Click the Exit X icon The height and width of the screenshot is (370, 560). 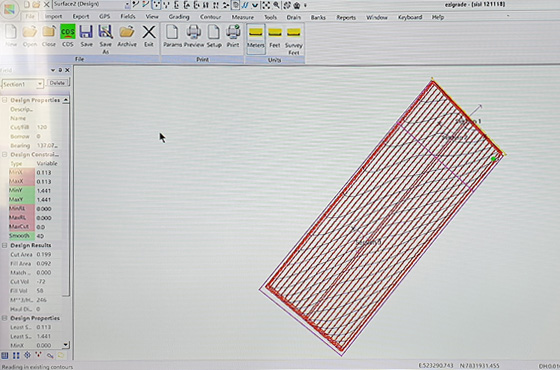[149, 32]
